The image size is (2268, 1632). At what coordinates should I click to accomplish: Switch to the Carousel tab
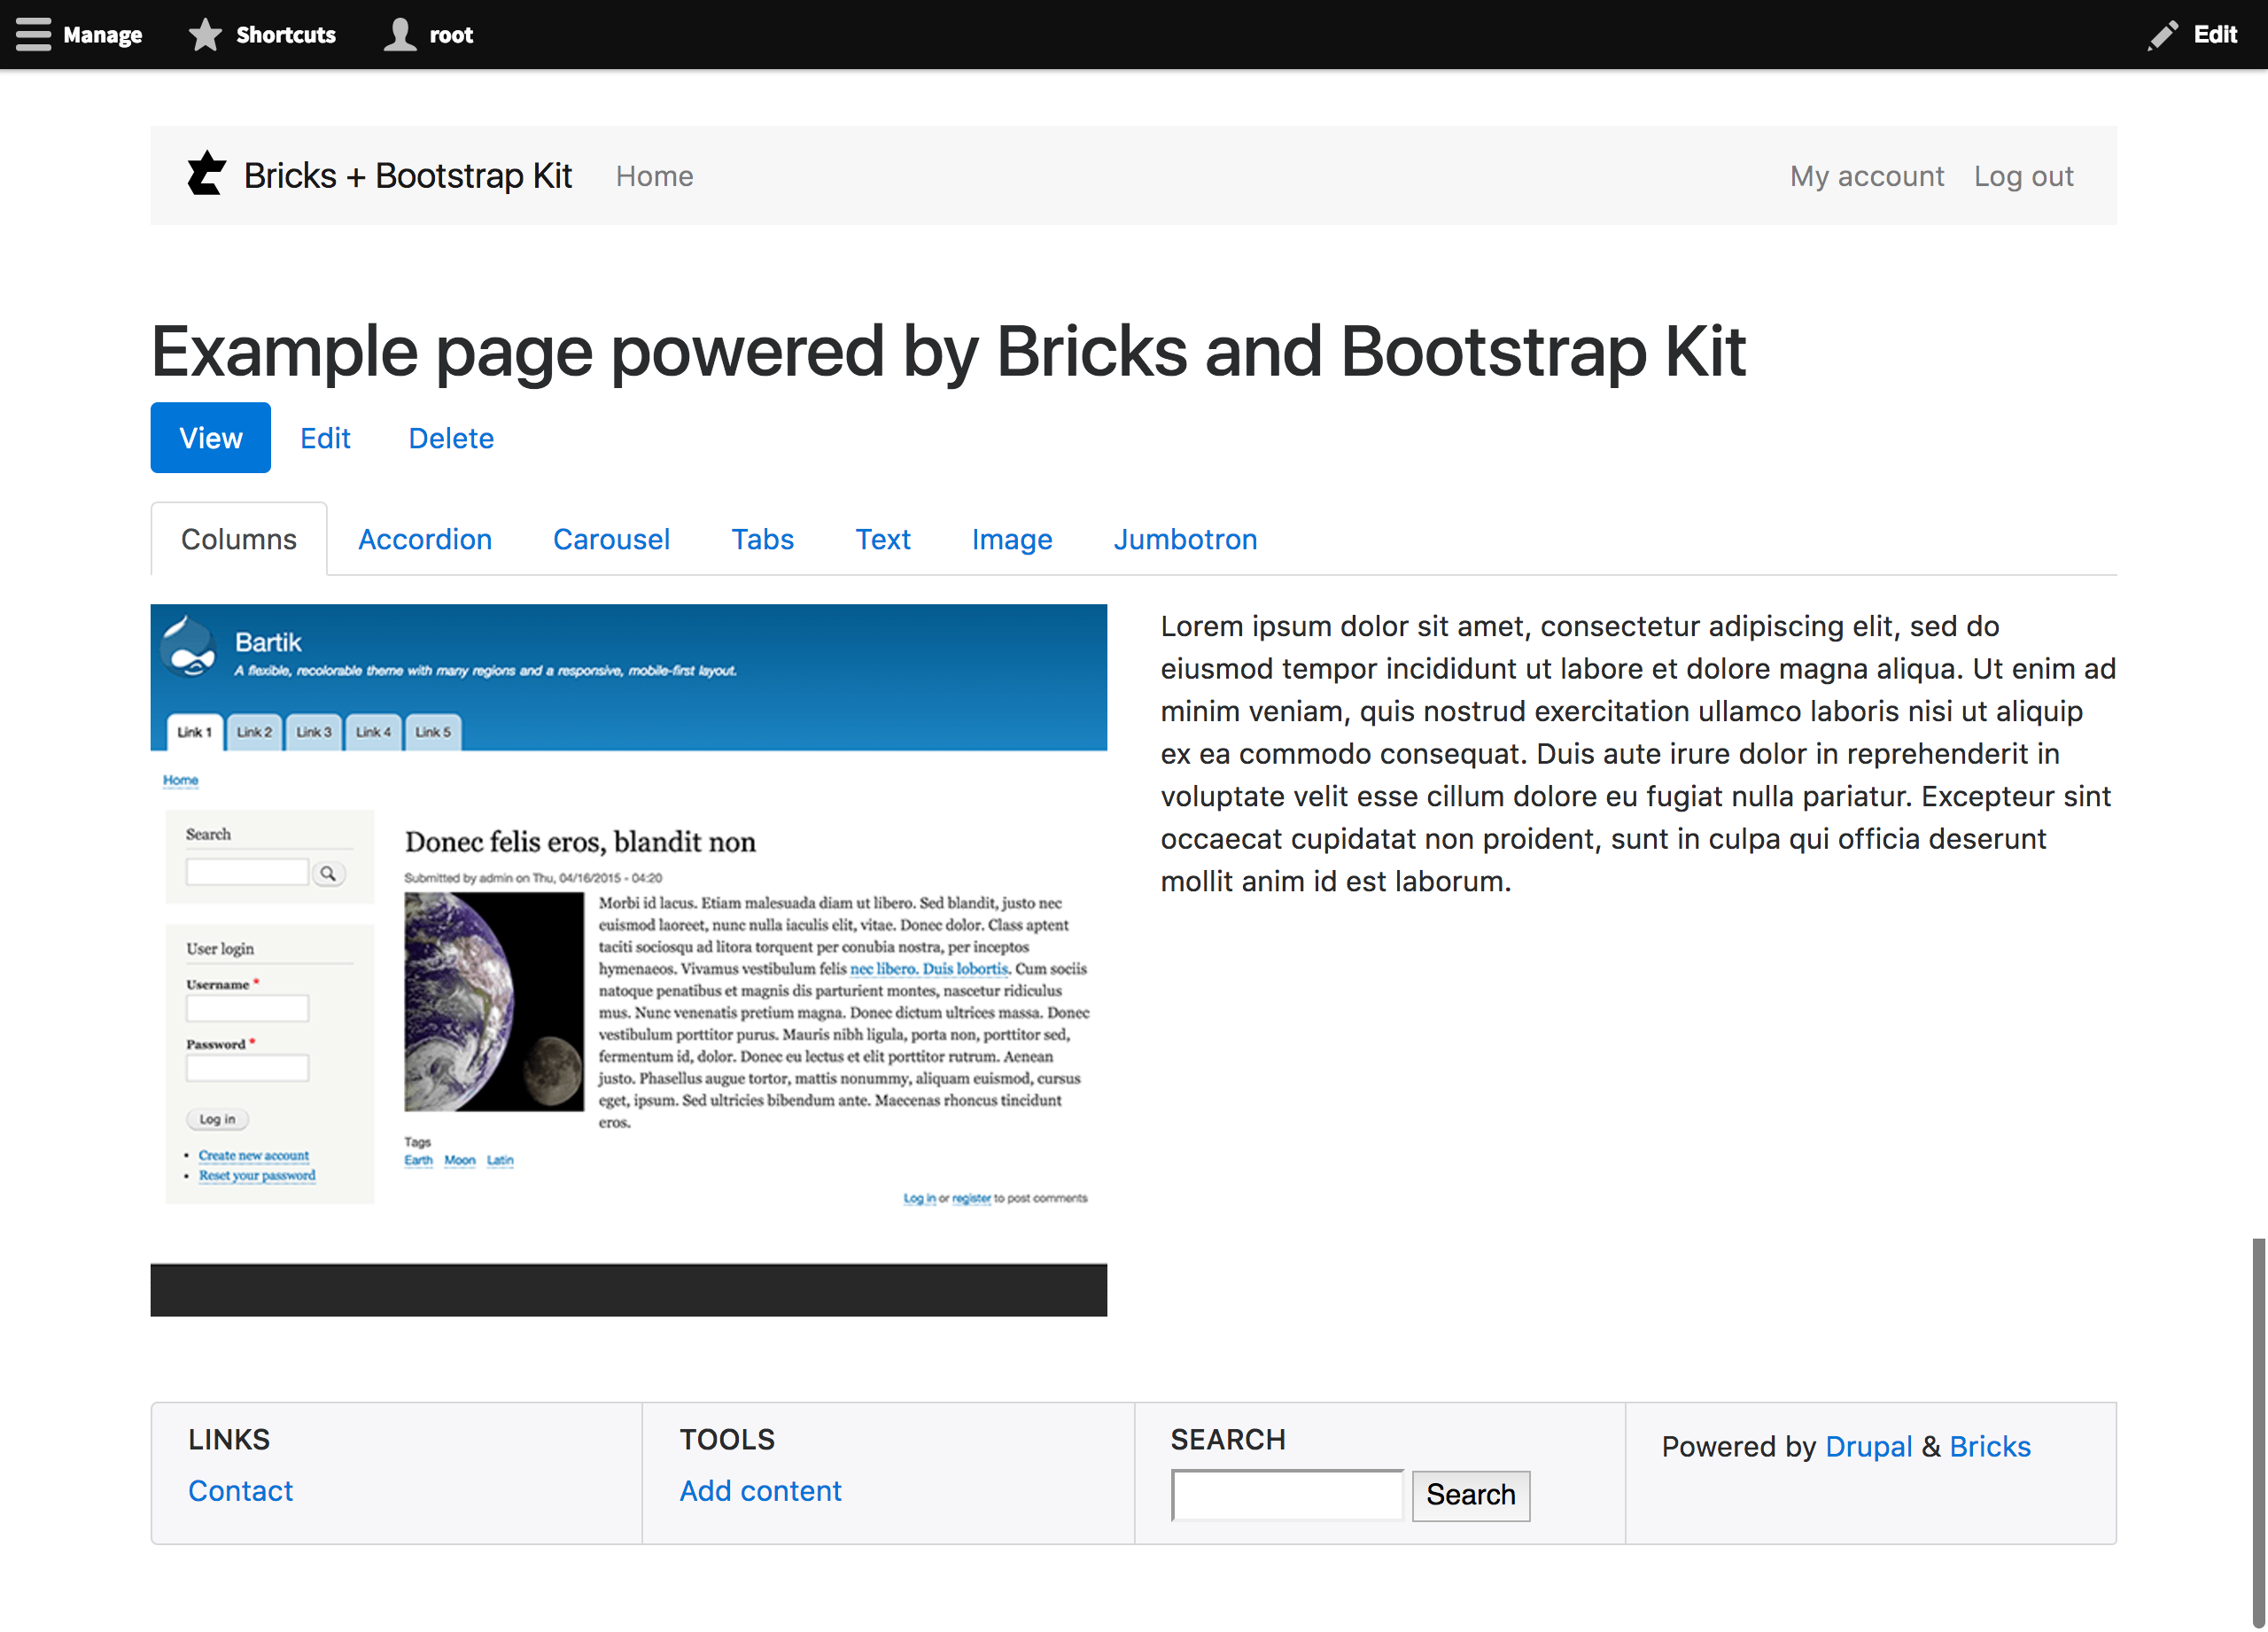tap(611, 539)
